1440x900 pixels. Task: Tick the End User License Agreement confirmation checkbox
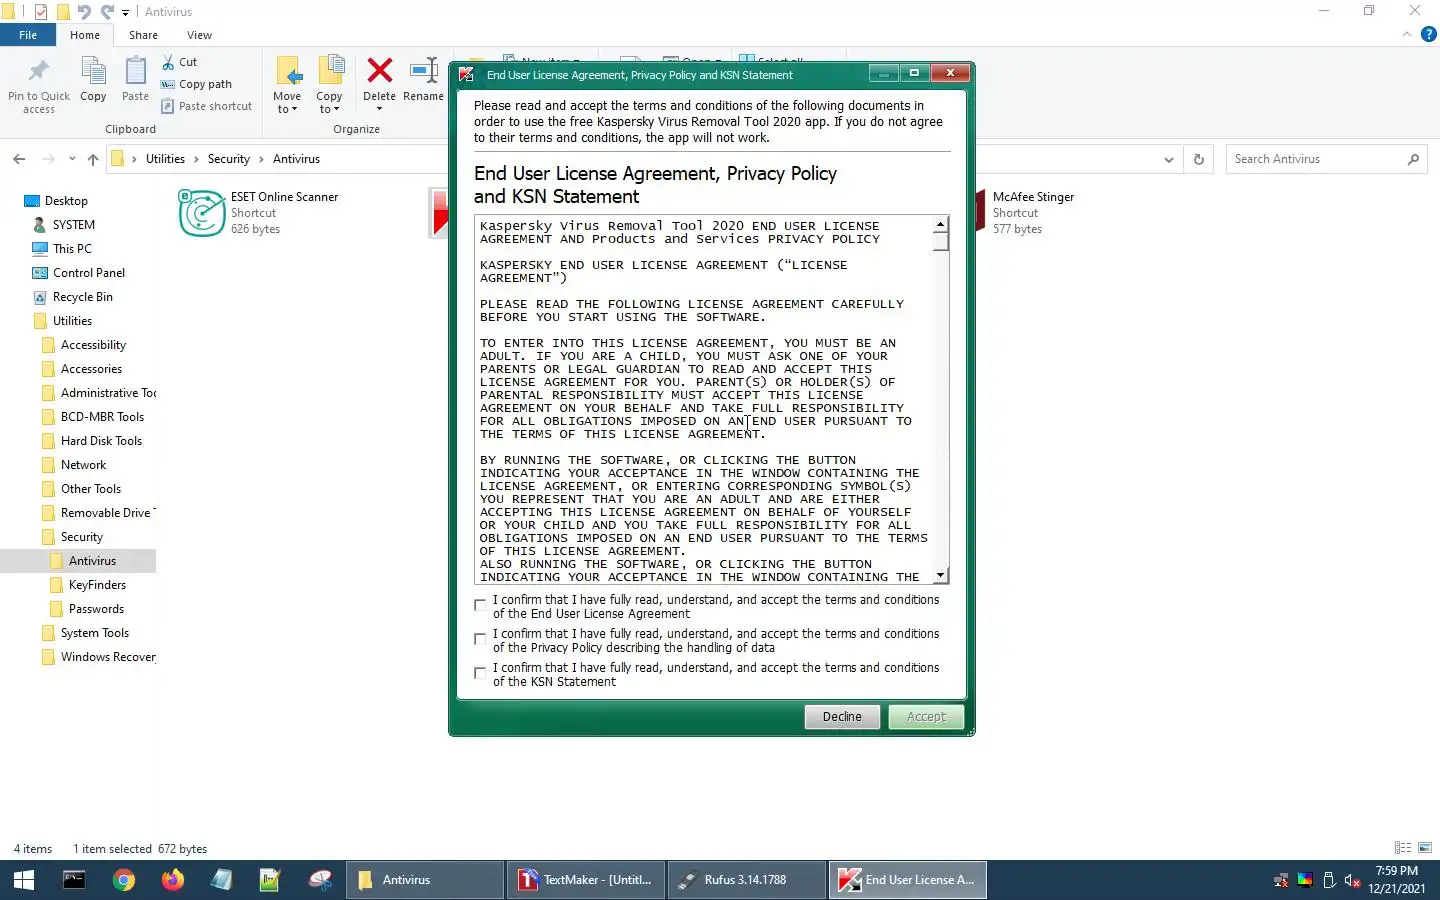click(x=480, y=605)
